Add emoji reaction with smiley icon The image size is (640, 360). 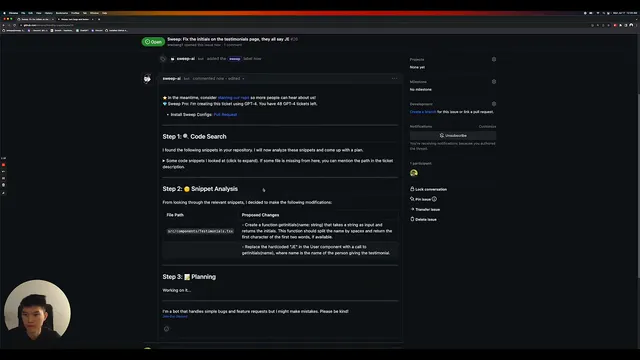click(x=167, y=329)
